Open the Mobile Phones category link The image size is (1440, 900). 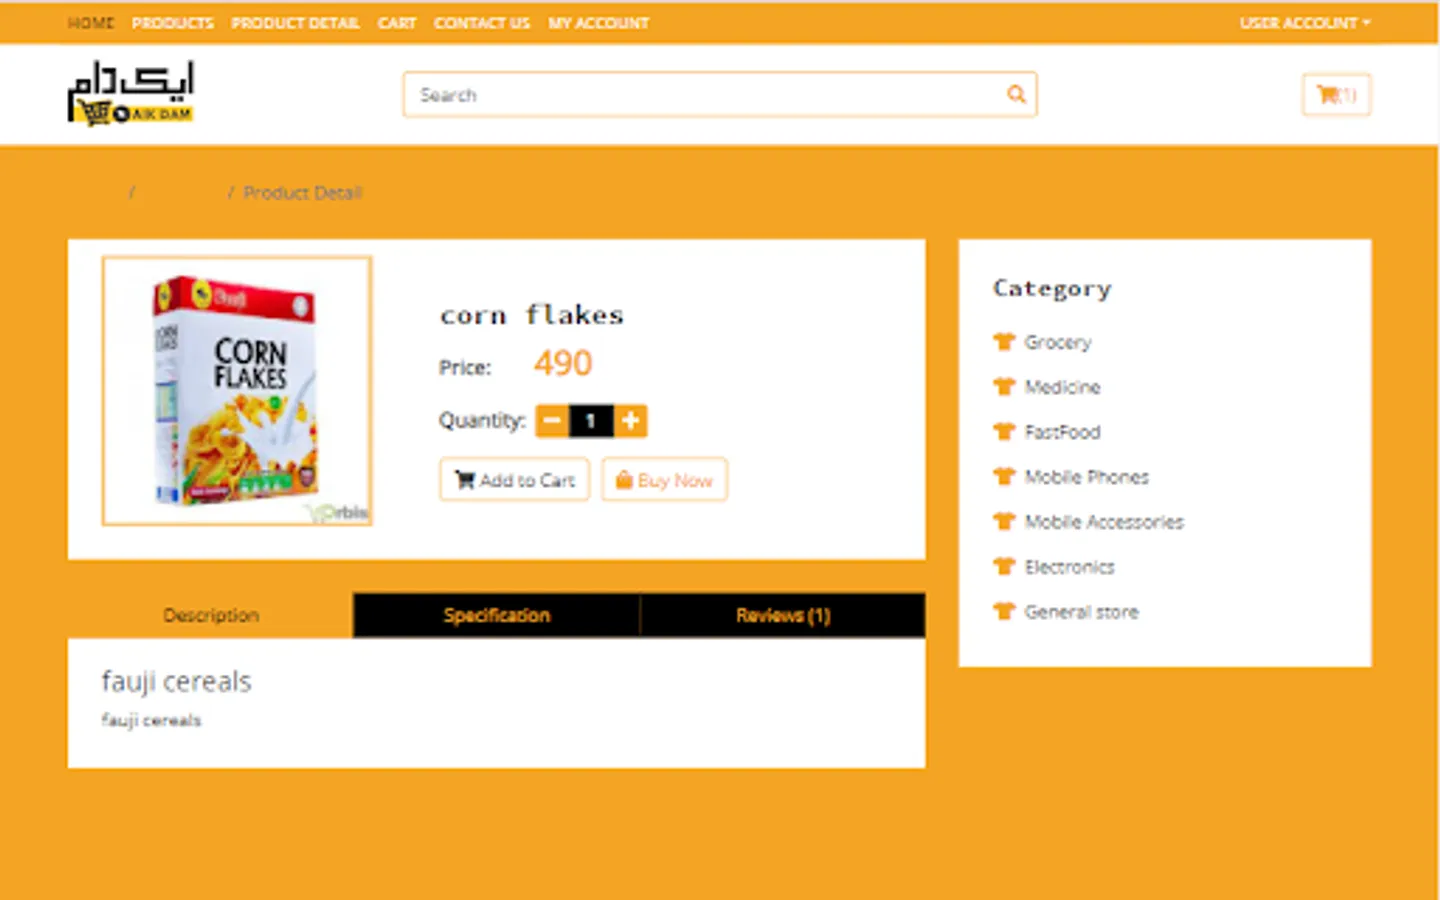(1086, 477)
